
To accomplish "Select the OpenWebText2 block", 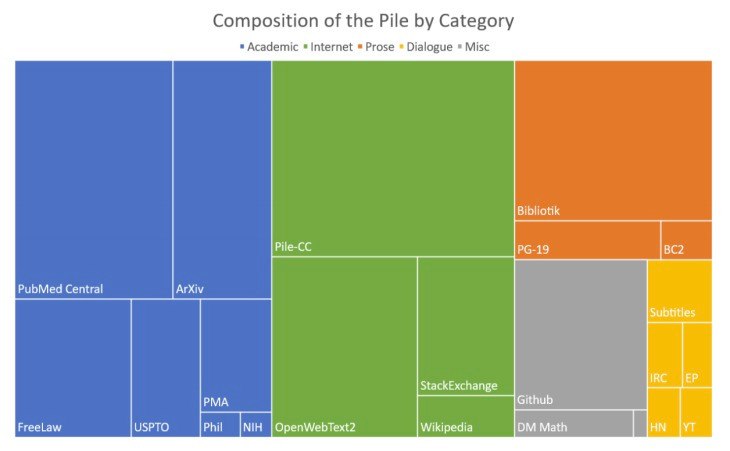I will tap(343, 346).
